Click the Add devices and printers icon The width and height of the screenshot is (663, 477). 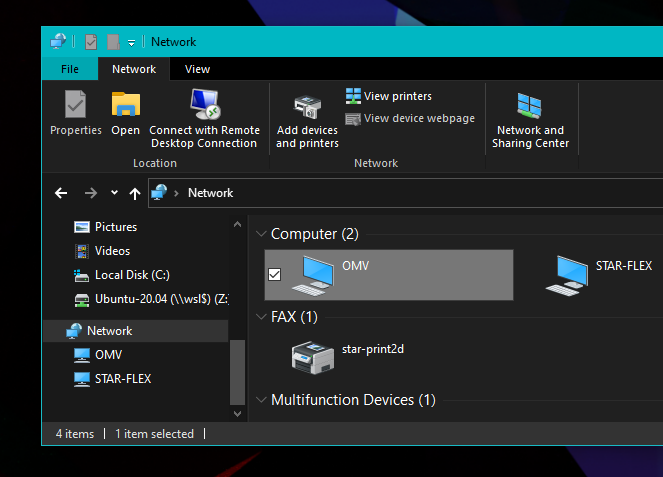pyautogui.click(x=307, y=107)
